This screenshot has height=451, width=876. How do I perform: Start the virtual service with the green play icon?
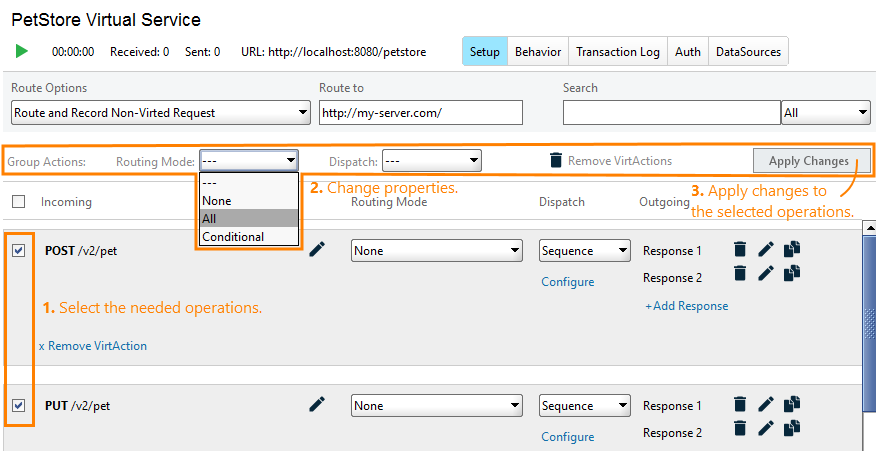coord(22,51)
